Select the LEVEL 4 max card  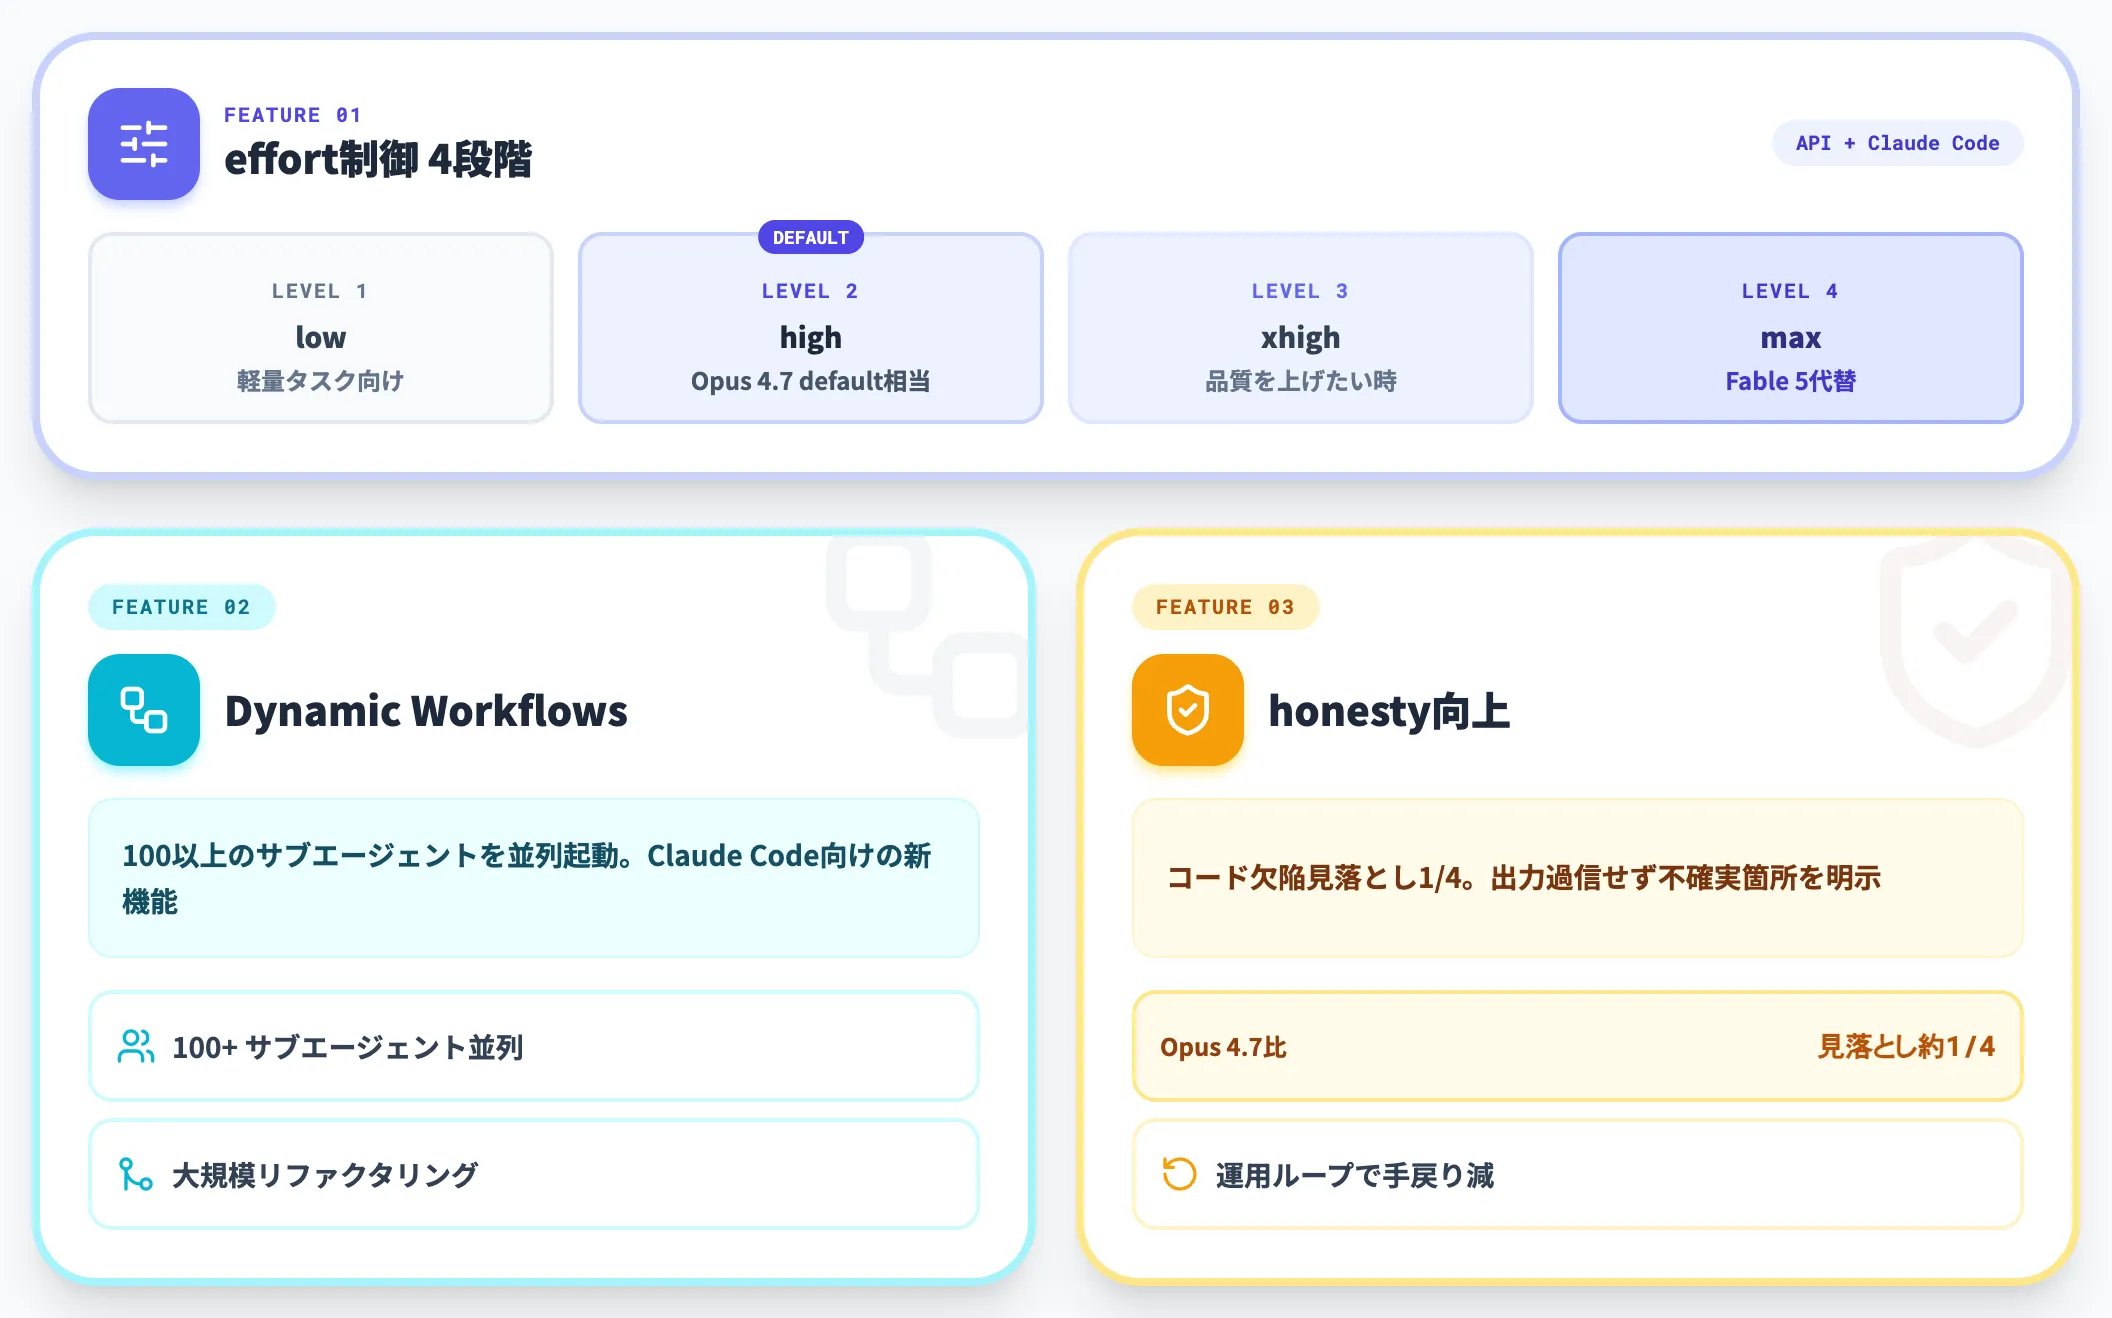(x=1791, y=328)
